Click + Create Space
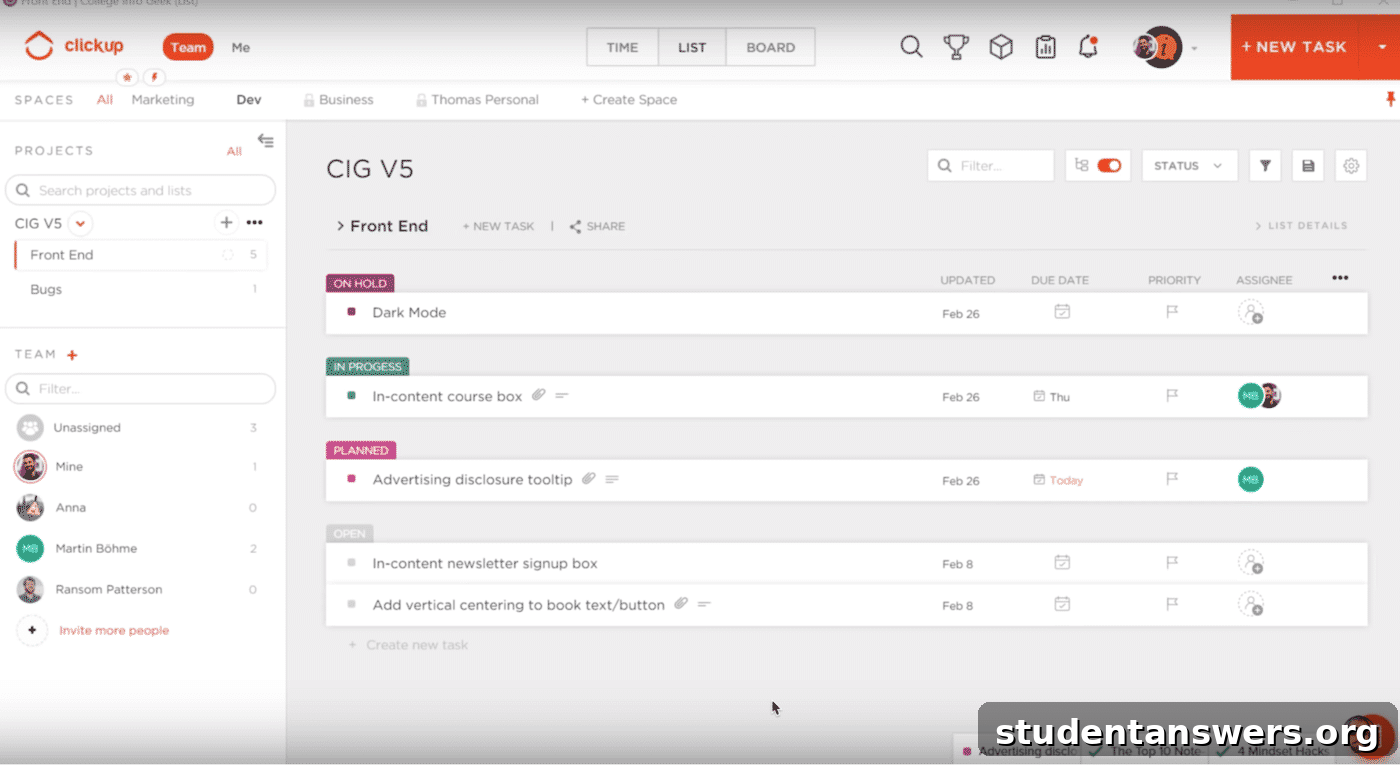The height and width of the screenshot is (765, 1400). 629,100
